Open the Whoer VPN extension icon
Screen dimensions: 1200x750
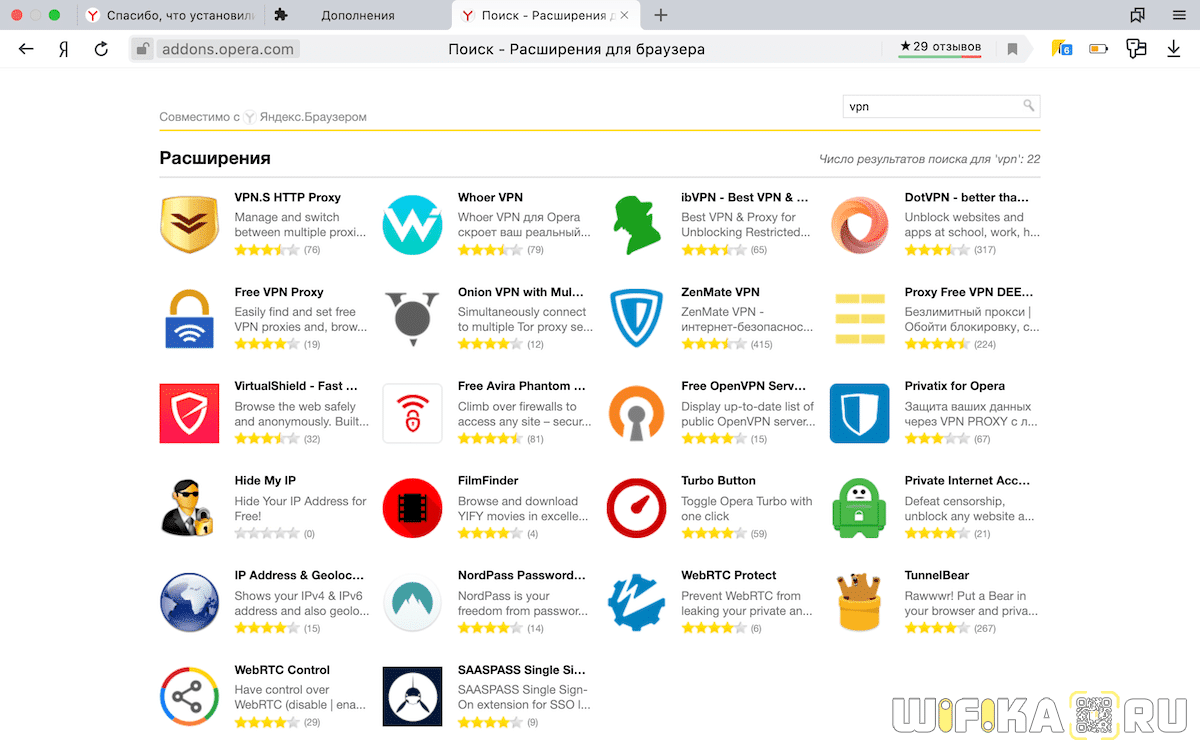(x=412, y=225)
